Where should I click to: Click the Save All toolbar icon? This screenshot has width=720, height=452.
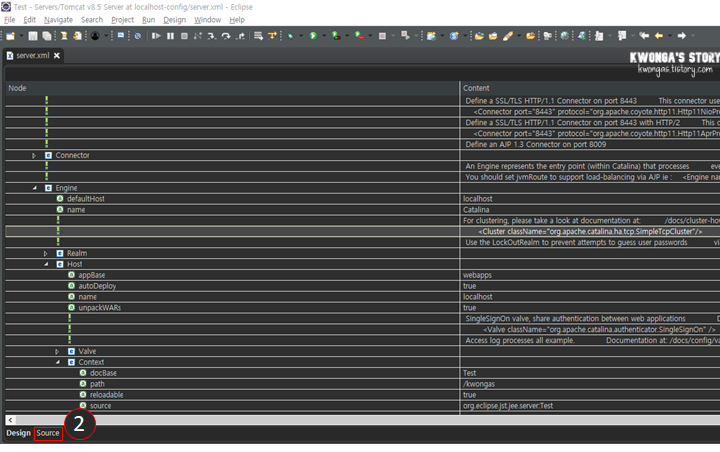click(47, 36)
